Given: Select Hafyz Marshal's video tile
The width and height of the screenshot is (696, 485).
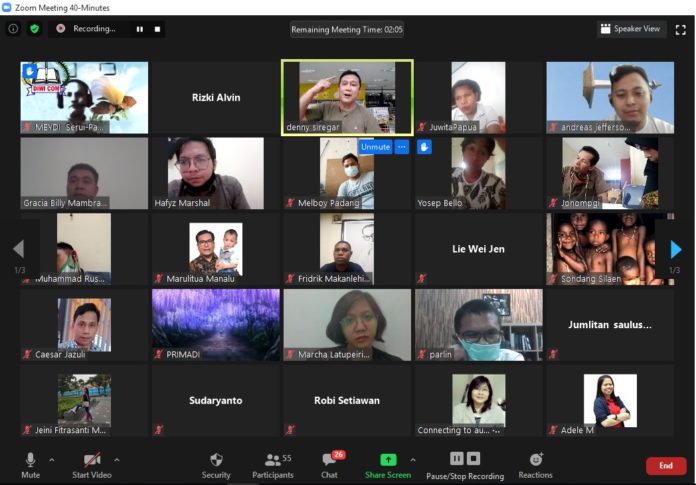Looking at the screenshot, I should click(216, 173).
